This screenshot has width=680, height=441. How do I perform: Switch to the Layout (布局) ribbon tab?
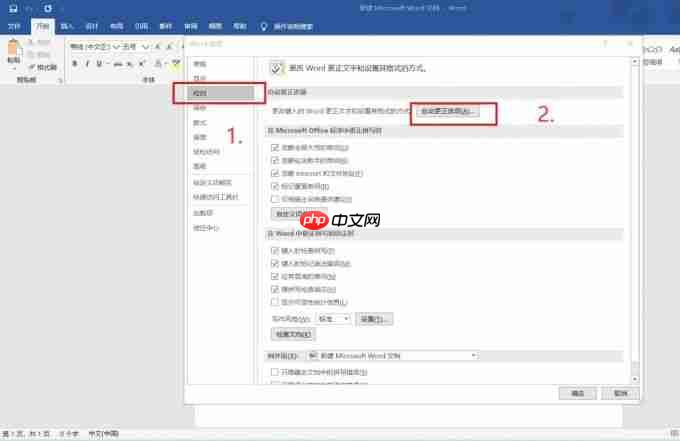pos(116,26)
